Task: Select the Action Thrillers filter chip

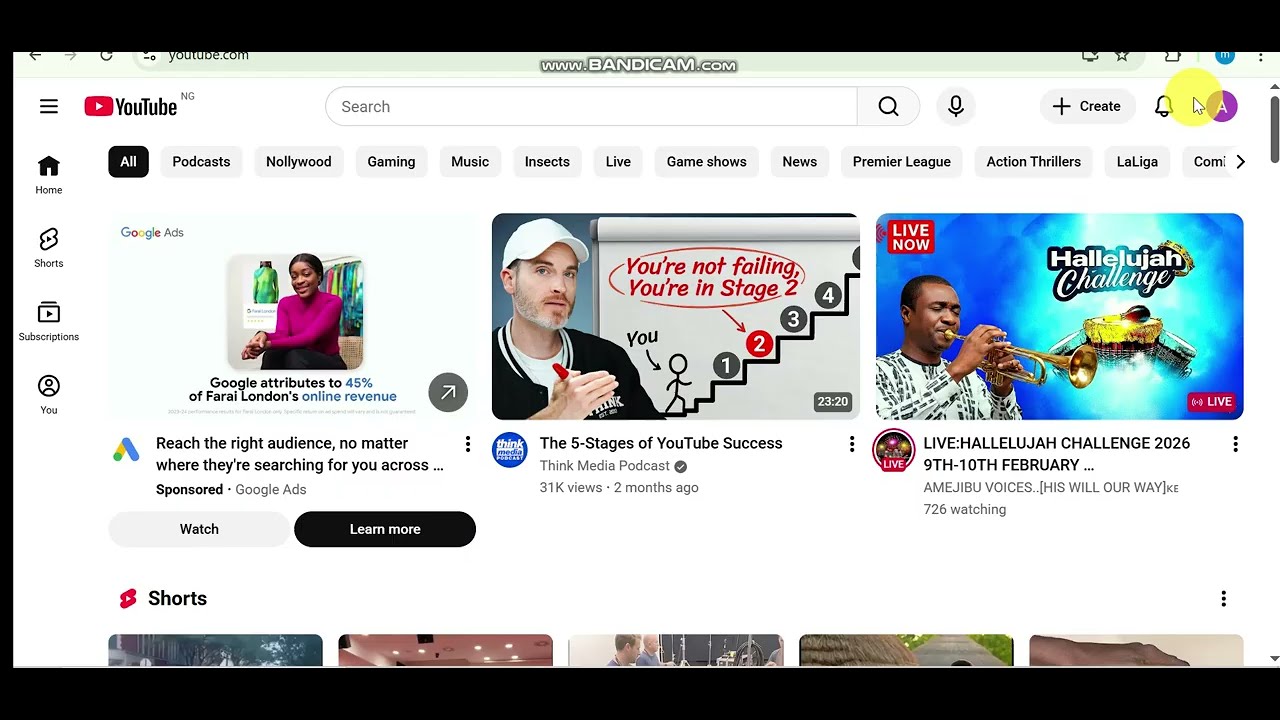Action: point(1034,162)
